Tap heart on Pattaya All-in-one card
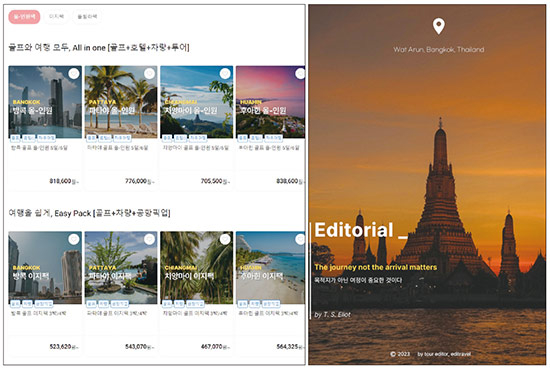550x368 pixels. point(149,74)
